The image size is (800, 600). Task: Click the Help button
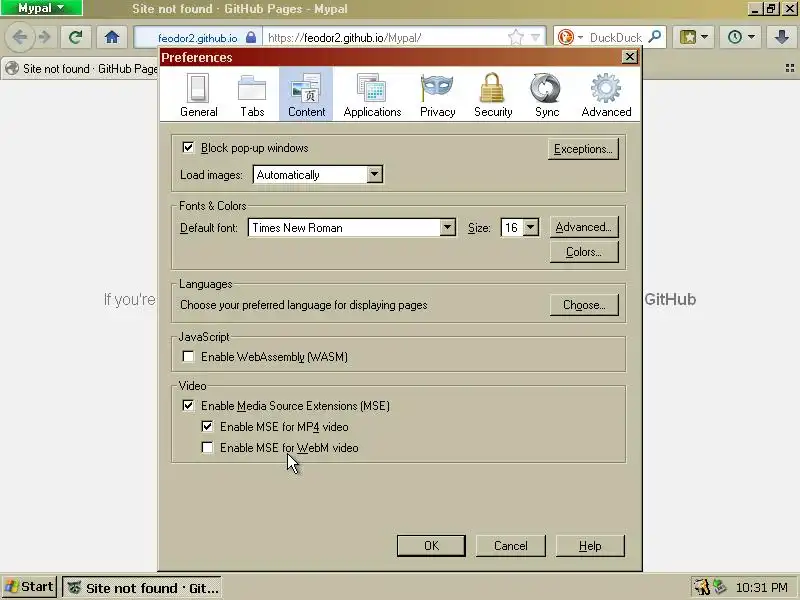click(x=590, y=546)
